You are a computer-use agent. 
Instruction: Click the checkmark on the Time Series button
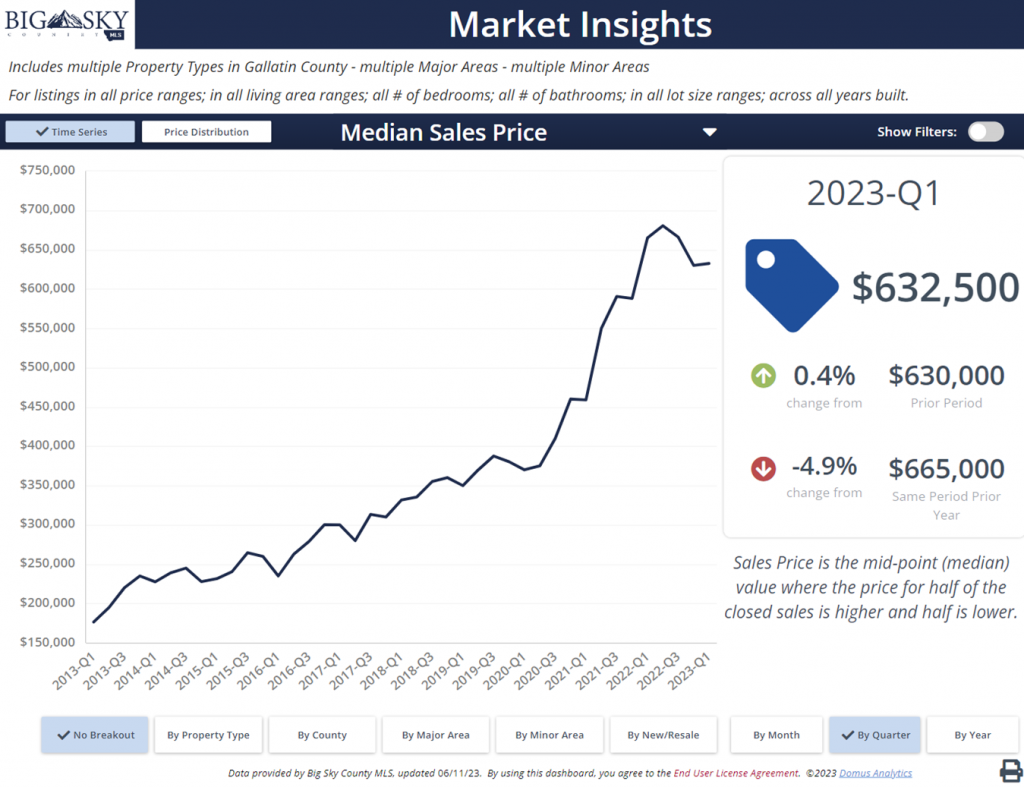point(43,130)
